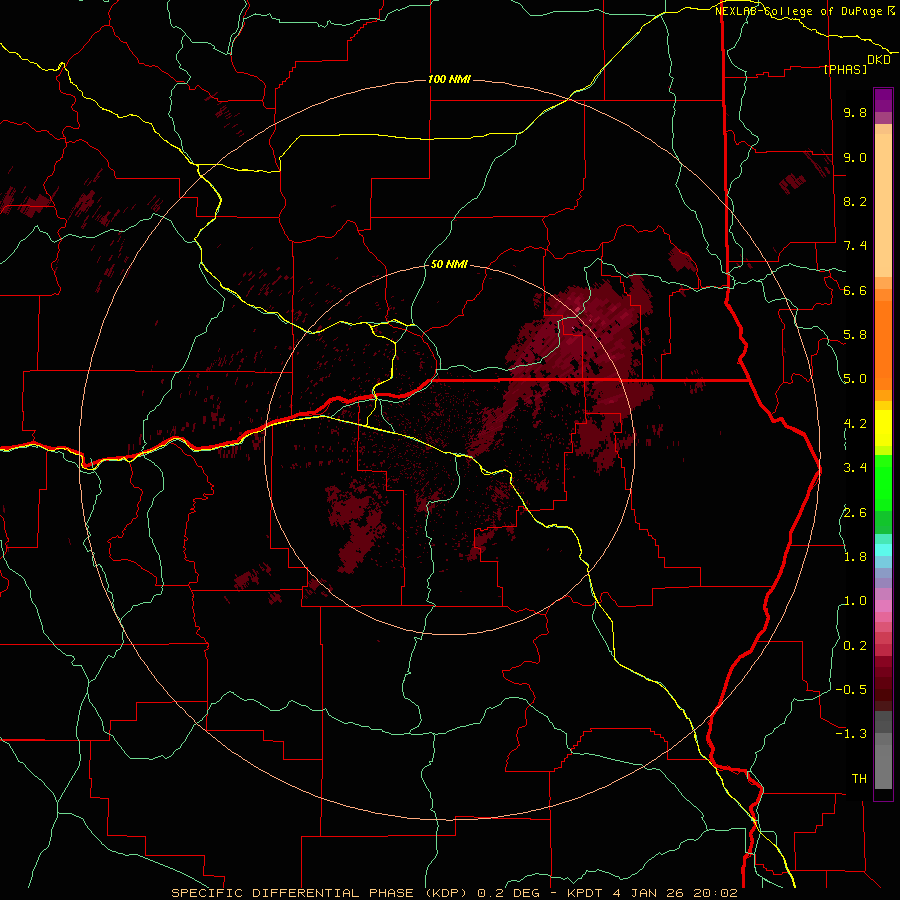Click the purple swatch at the color bar top
Image resolution: width=900 pixels, height=900 pixels.
[883, 100]
